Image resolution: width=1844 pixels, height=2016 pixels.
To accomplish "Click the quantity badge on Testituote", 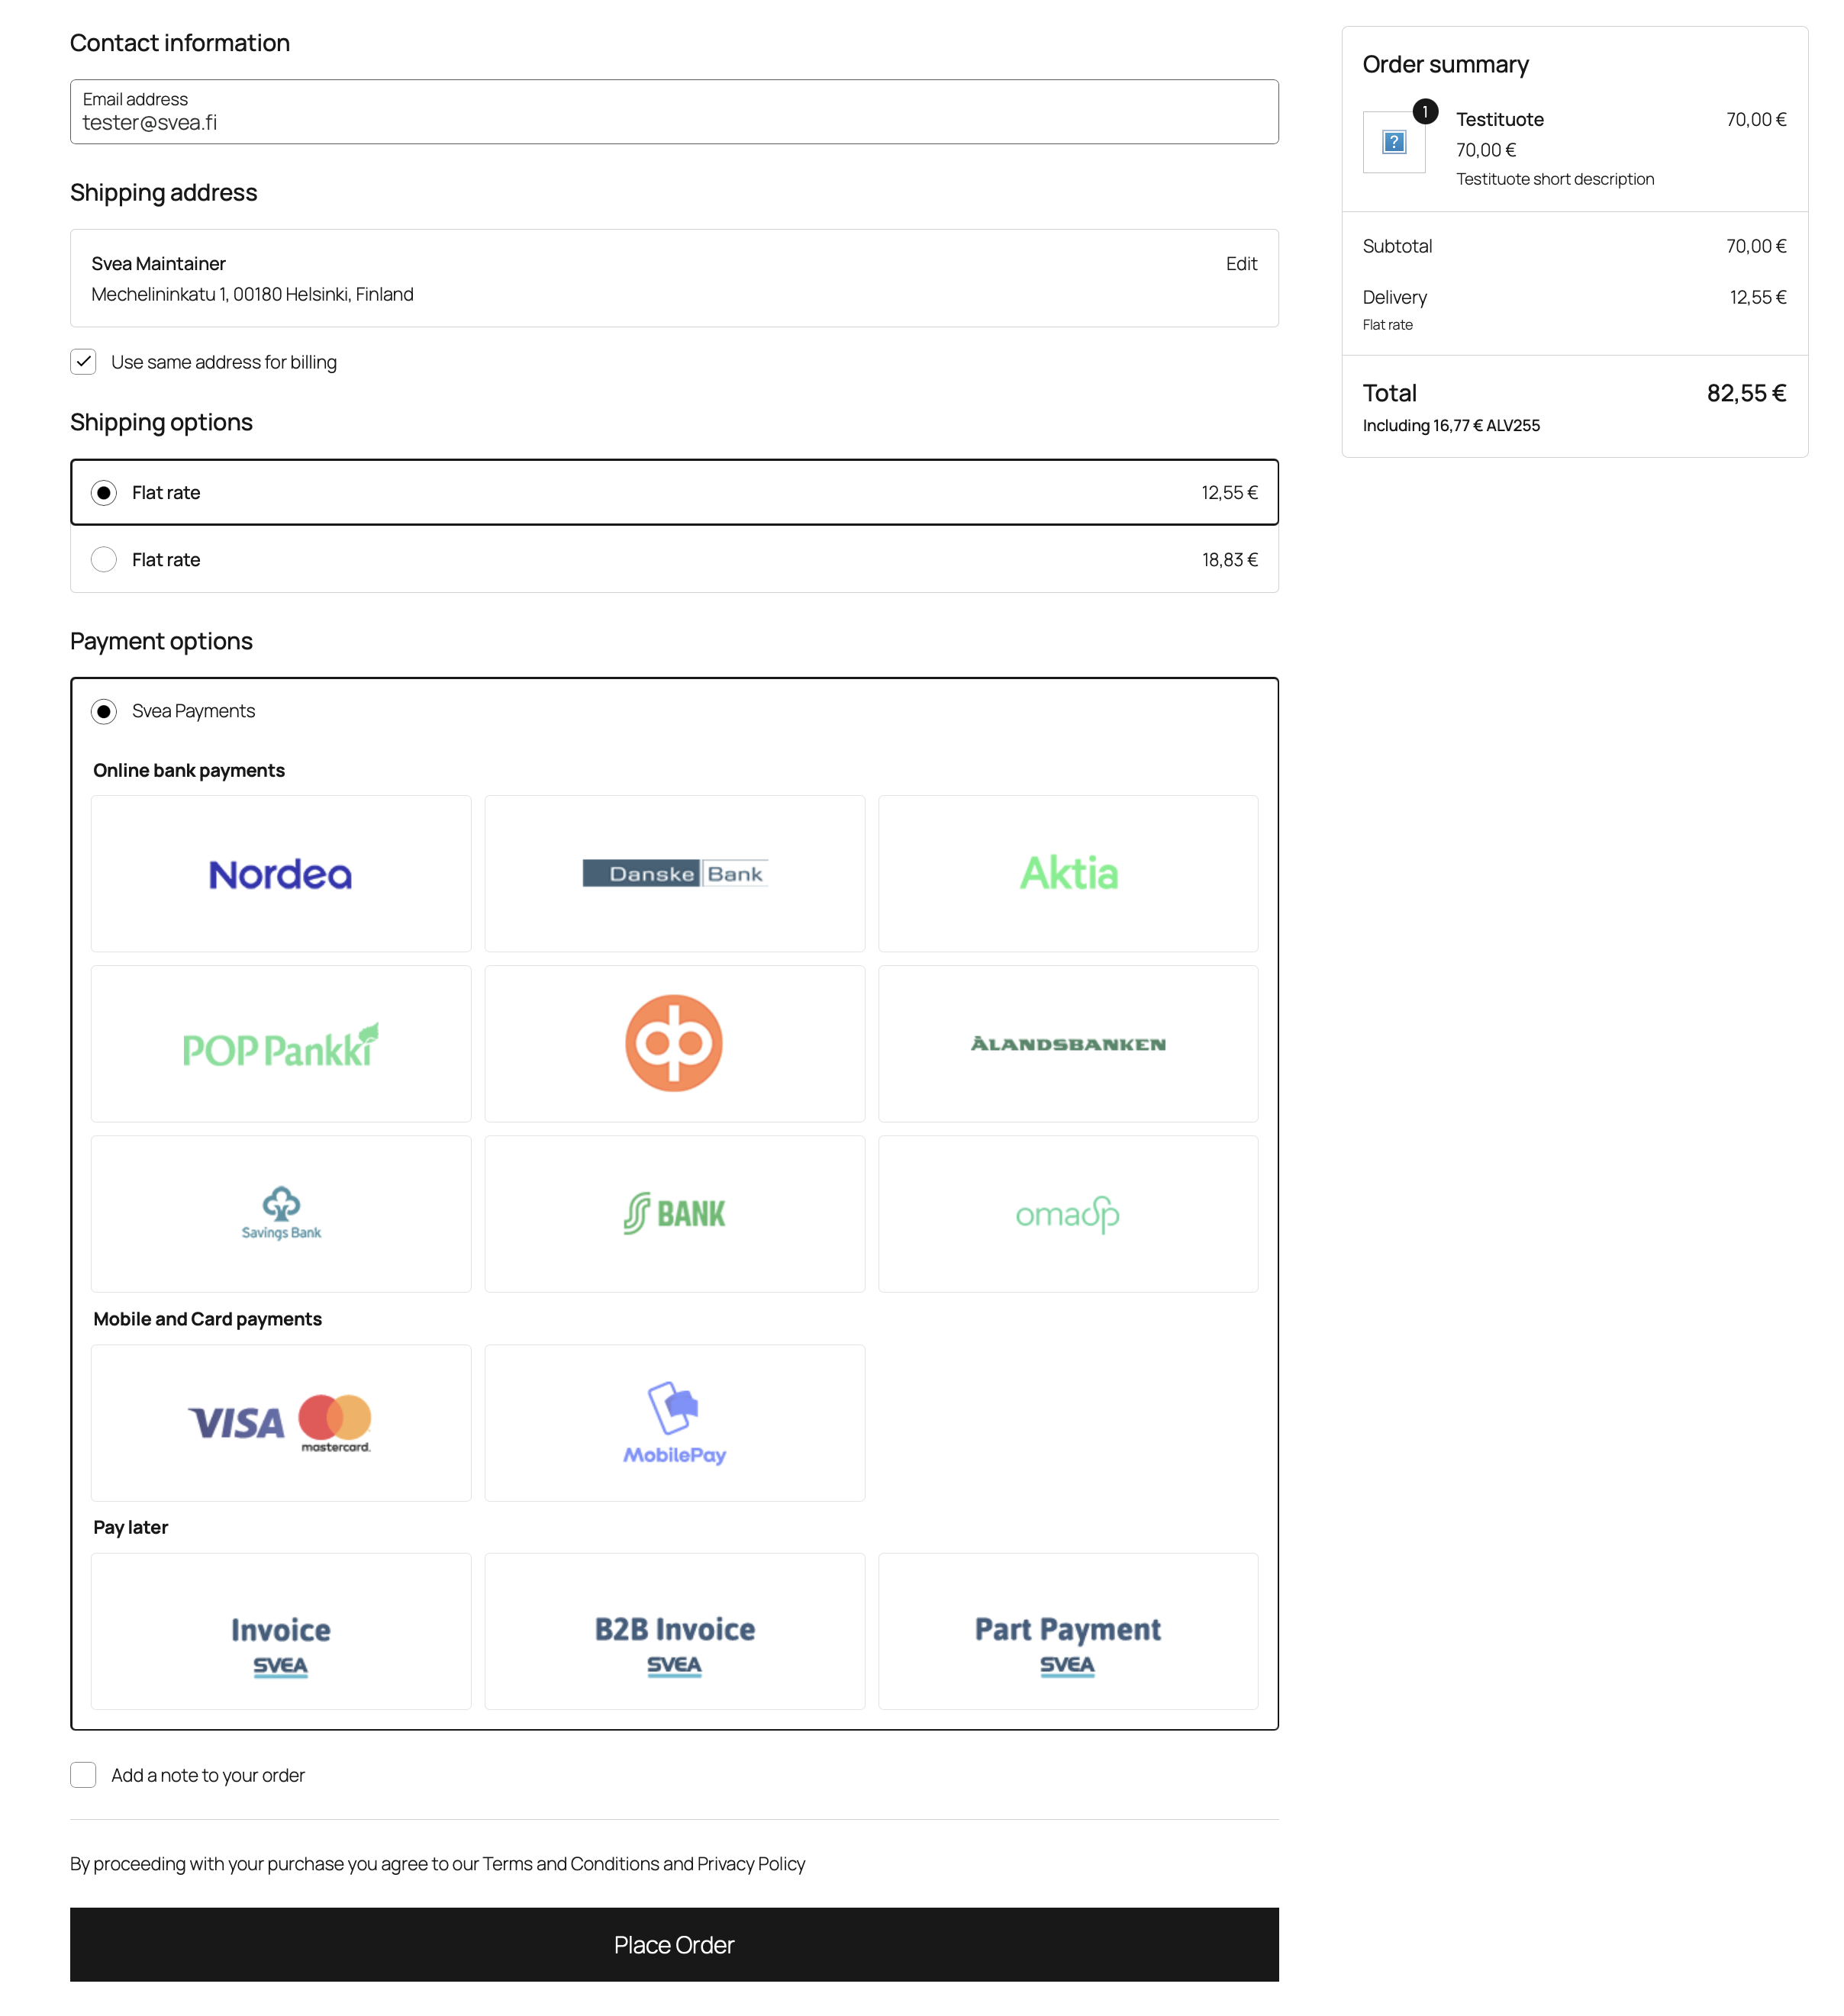I will tap(1425, 112).
